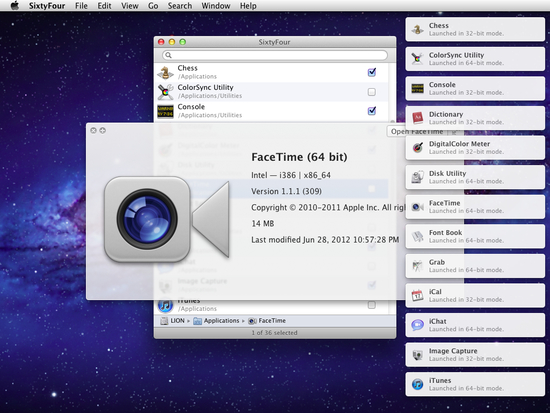Click the iChat notification icon
The width and height of the screenshot is (550, 413).
coord(417,325)
